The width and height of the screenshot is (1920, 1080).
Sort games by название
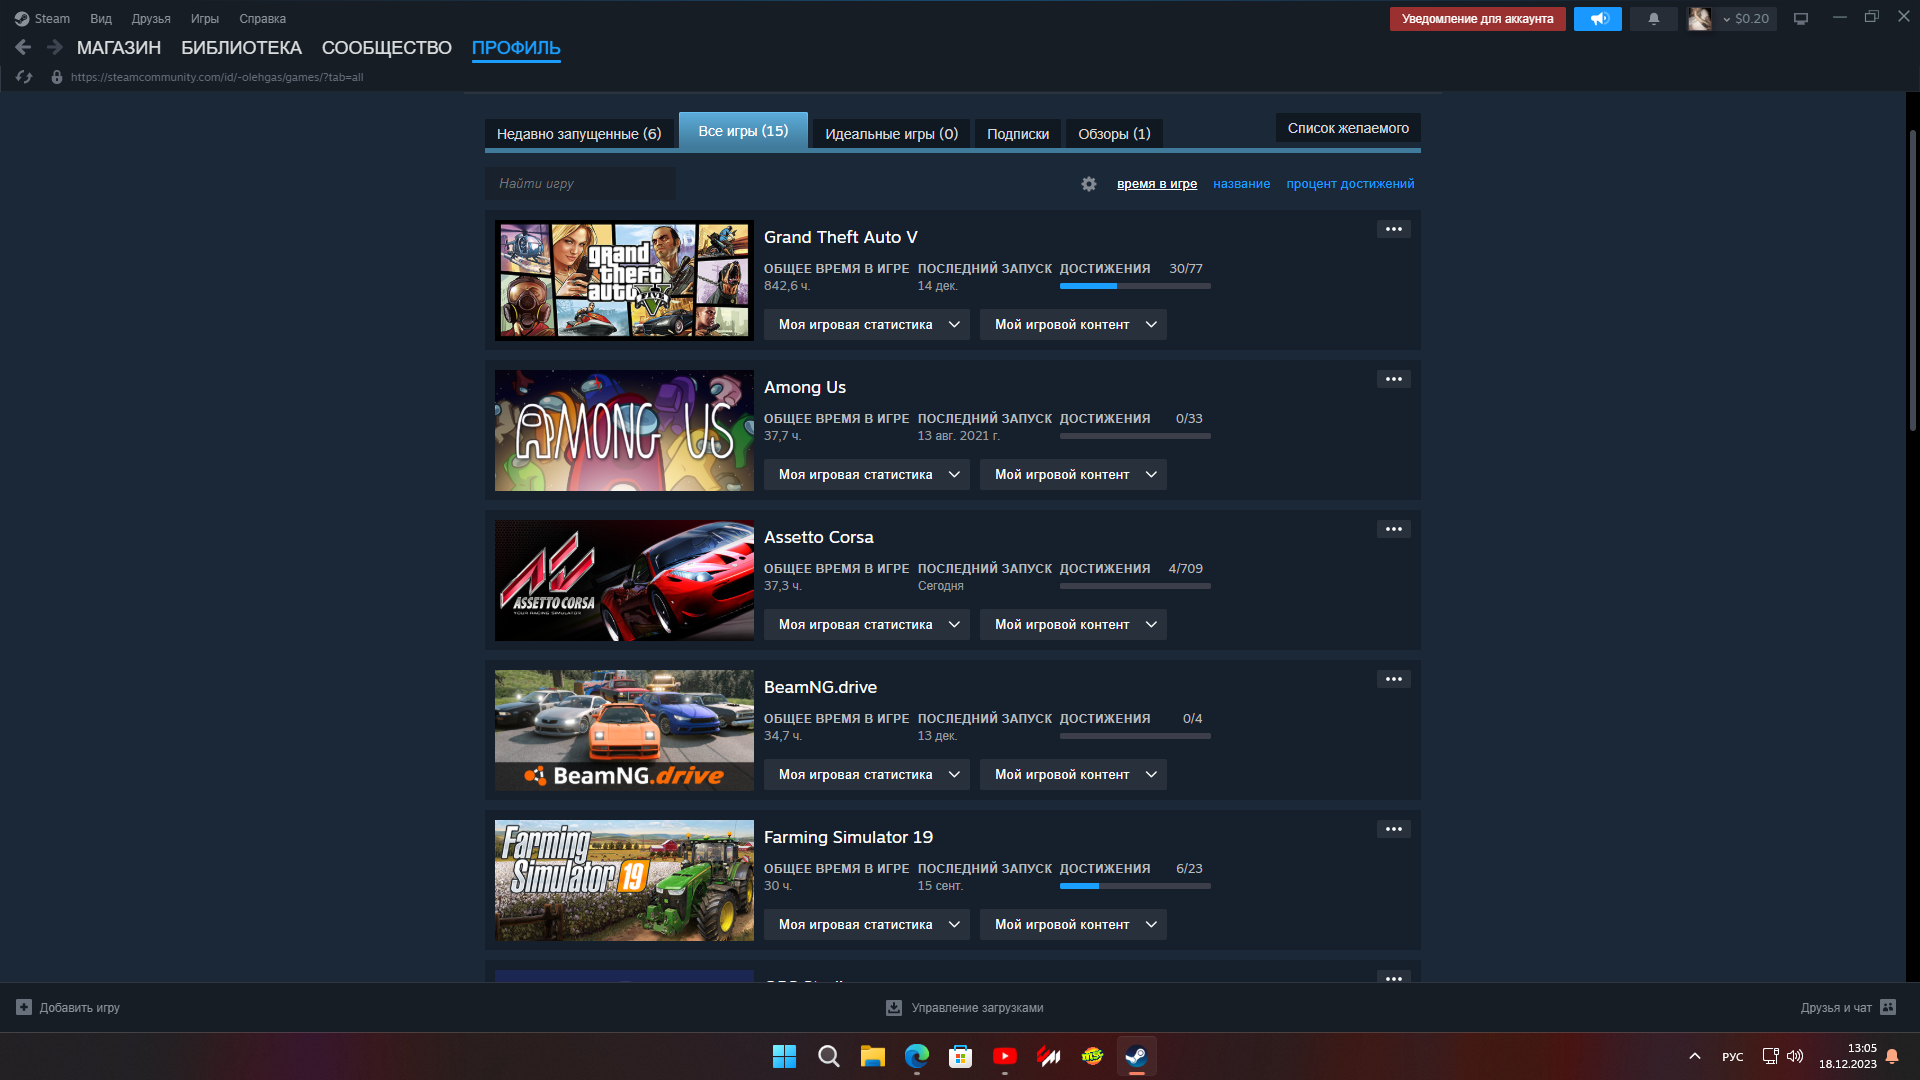pos(1241,184)
